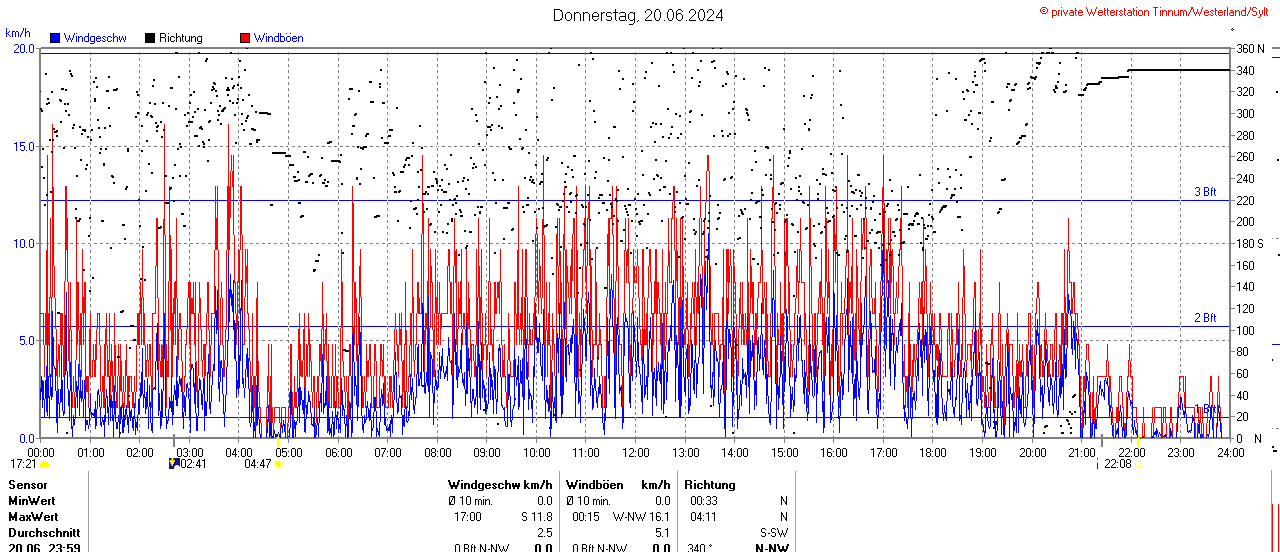The image size is (1280, 552).
Task: Click the red Windböen legend square
Action: pos(245,38)
